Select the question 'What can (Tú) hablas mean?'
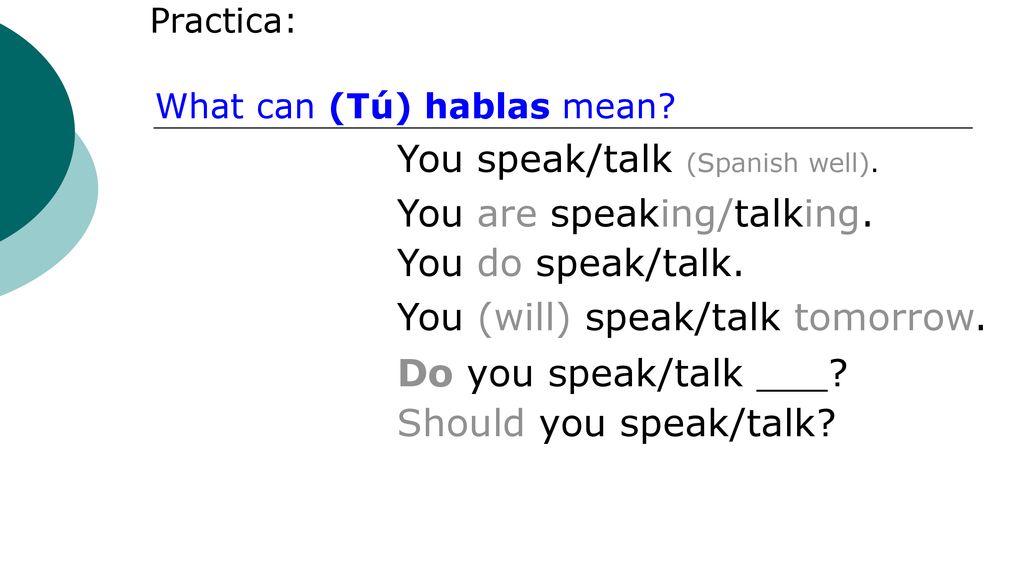The image size is (1024, 576). [415, 106]
